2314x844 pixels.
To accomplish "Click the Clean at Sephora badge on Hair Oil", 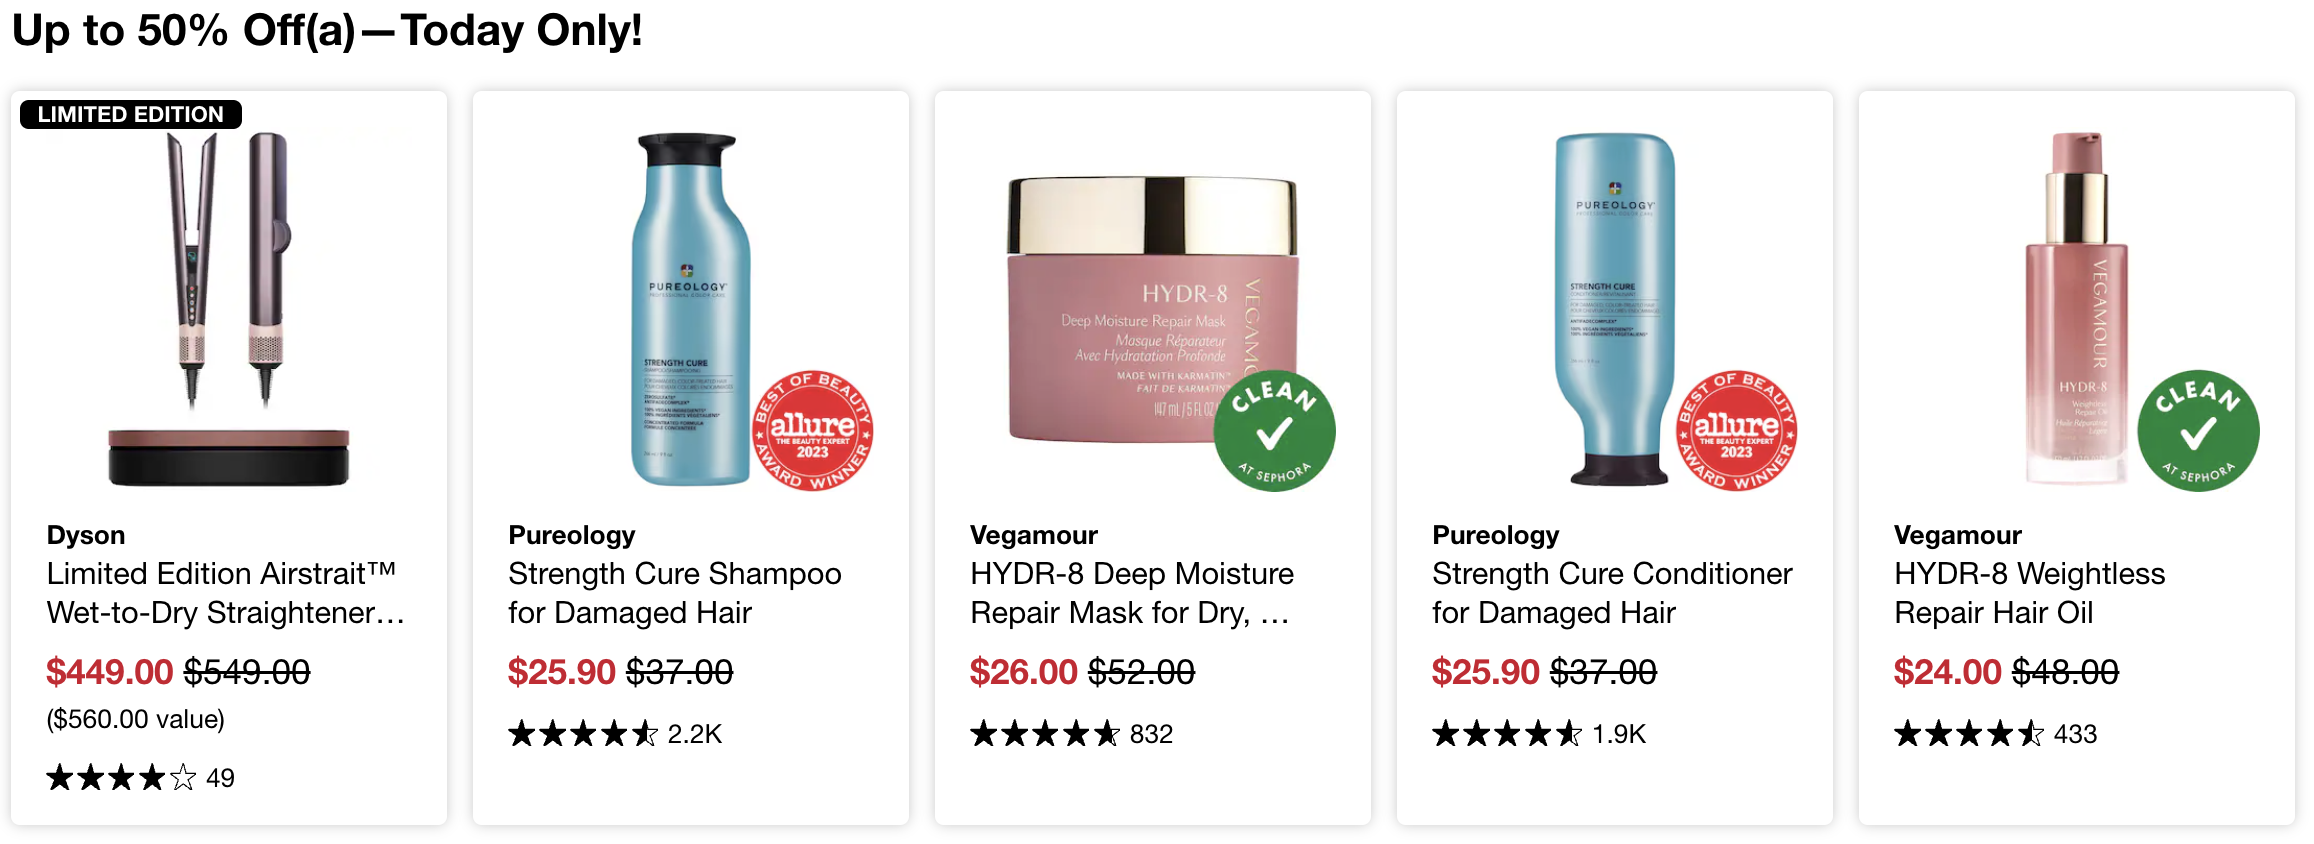I will (2199, 431).
